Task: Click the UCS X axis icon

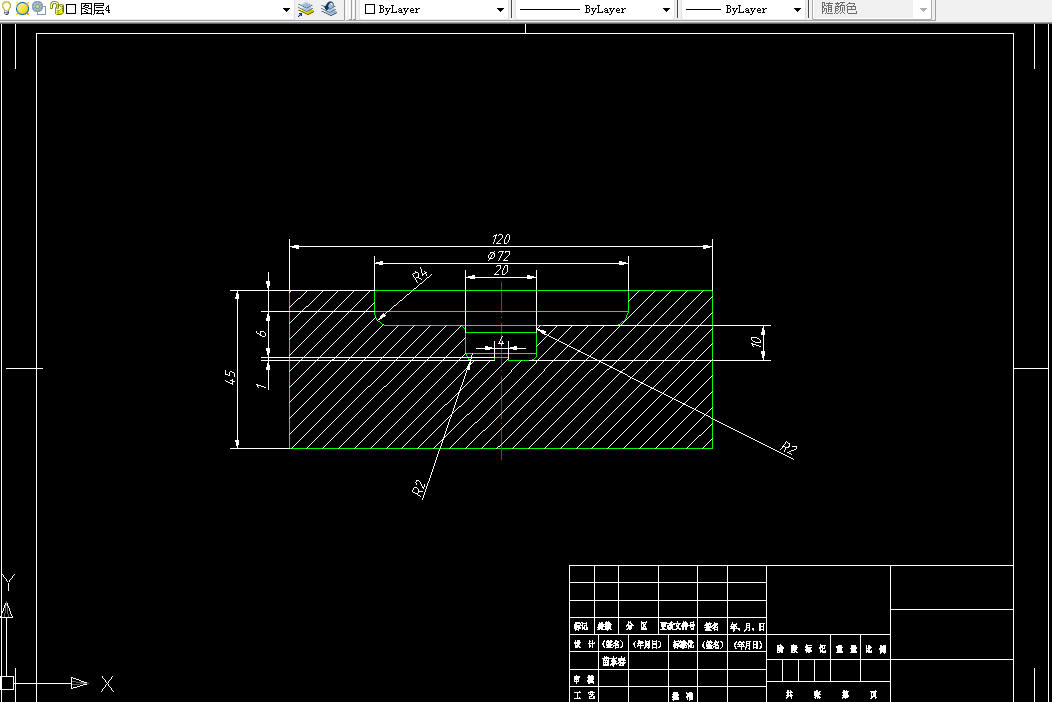Action: tap(107, 684)
